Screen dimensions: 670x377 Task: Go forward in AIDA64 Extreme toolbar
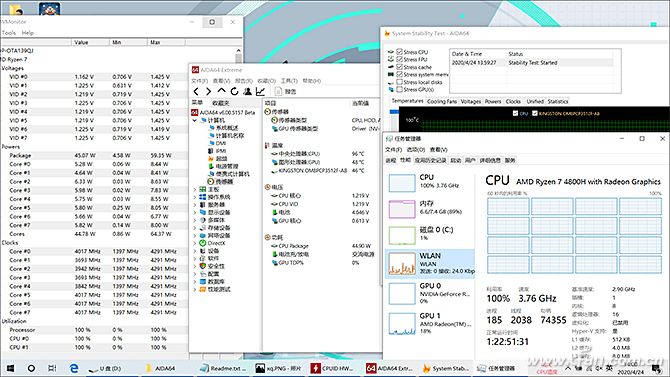pos(209,91)
